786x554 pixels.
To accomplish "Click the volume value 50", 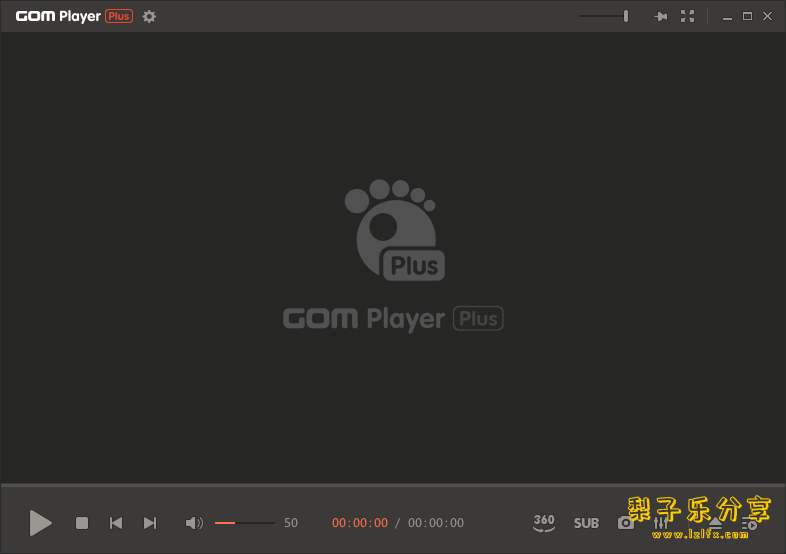I will [291, 523].
